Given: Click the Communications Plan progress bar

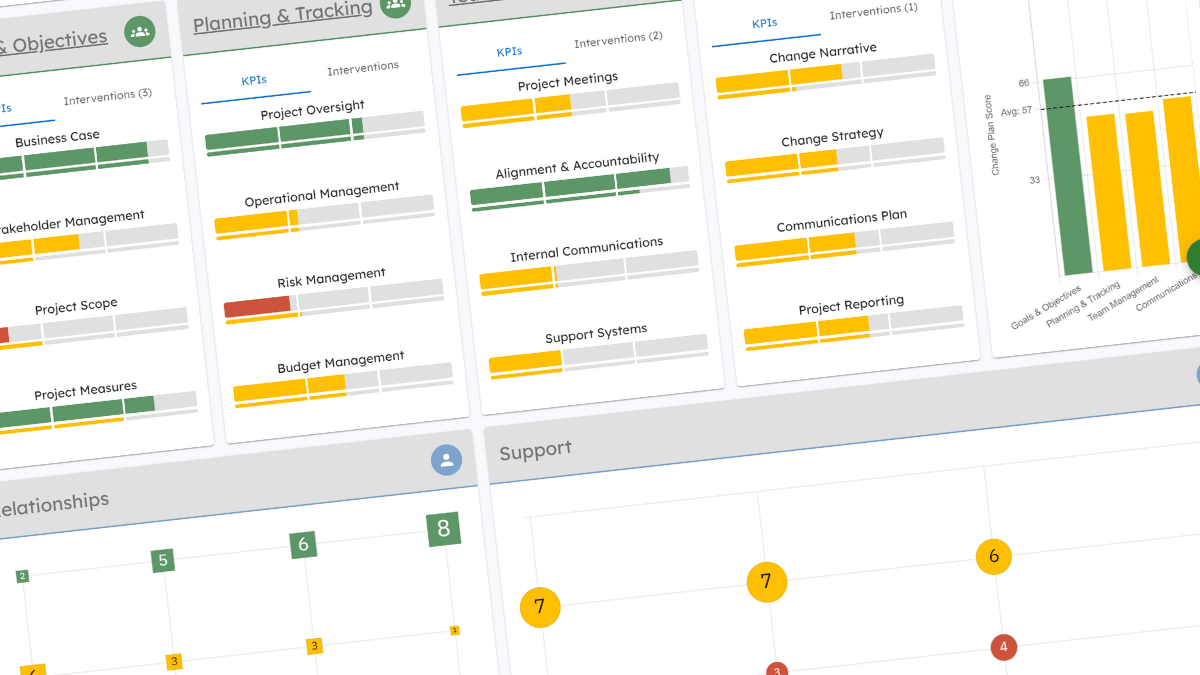Looking at the screenshot, I should (844, 246).
